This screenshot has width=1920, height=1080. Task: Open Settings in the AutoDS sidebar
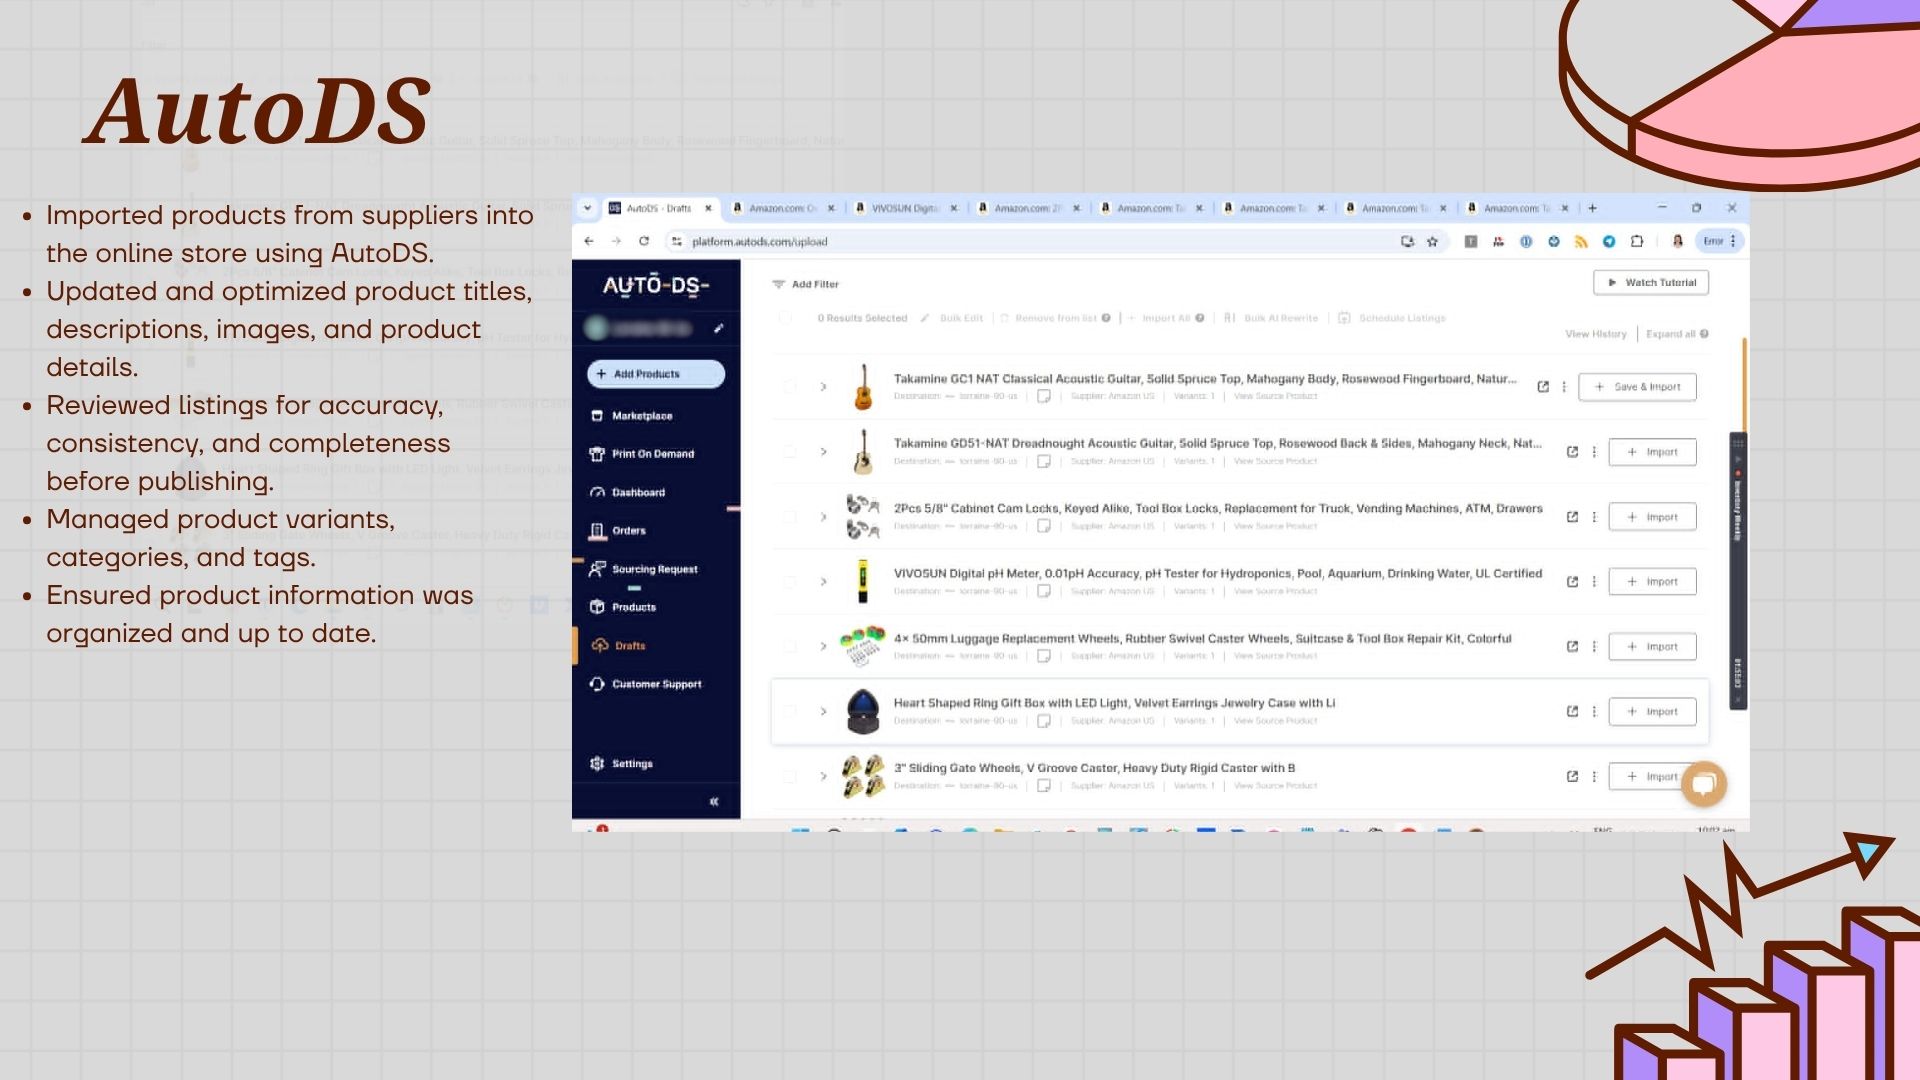[x=621, y=764]
